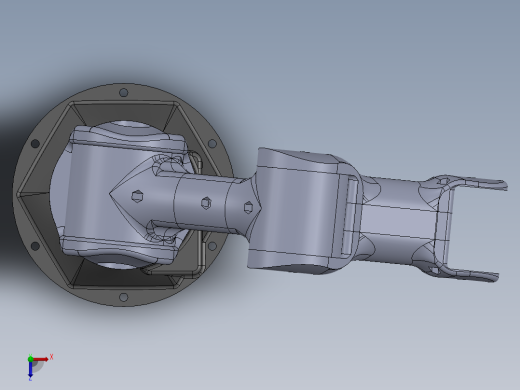The height and width of the screenshot is (390, 520).
Task: Select the bottommost bolt hole on the round flange
Action: pos(123,297)
